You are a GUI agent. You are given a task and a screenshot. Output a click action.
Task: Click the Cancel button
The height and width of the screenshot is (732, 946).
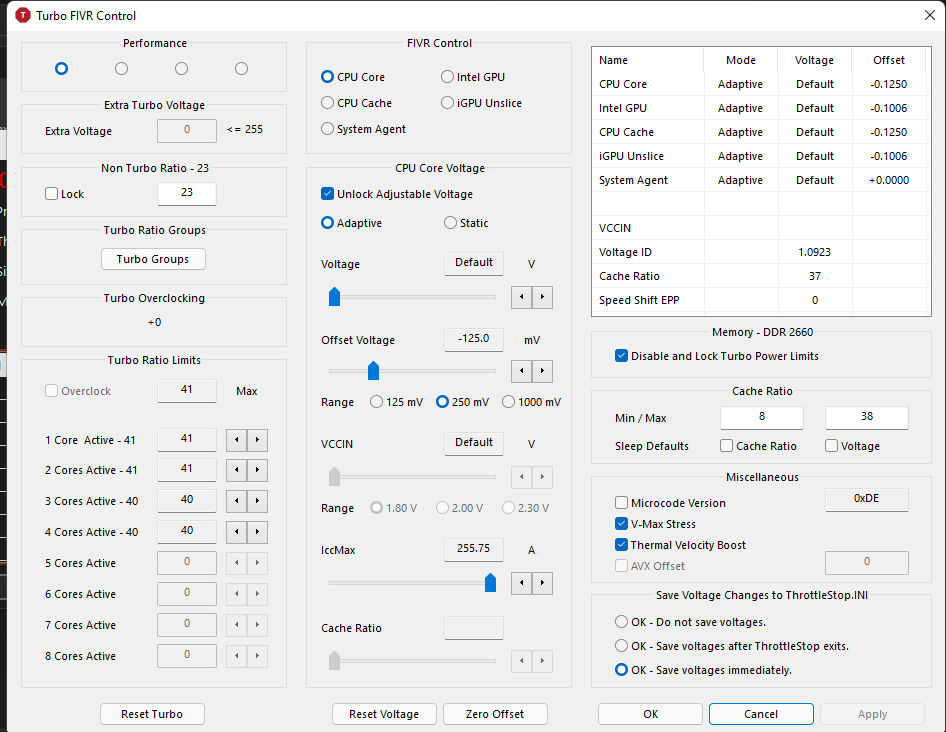[x=761, y=714]
